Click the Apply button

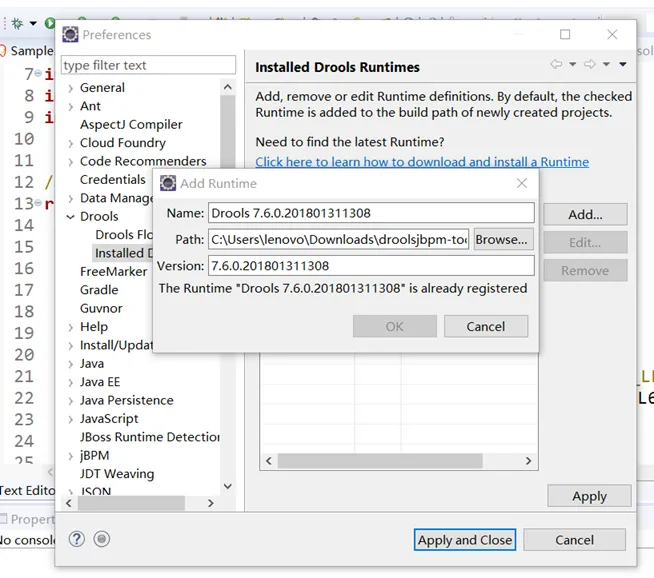coord(589,496)
